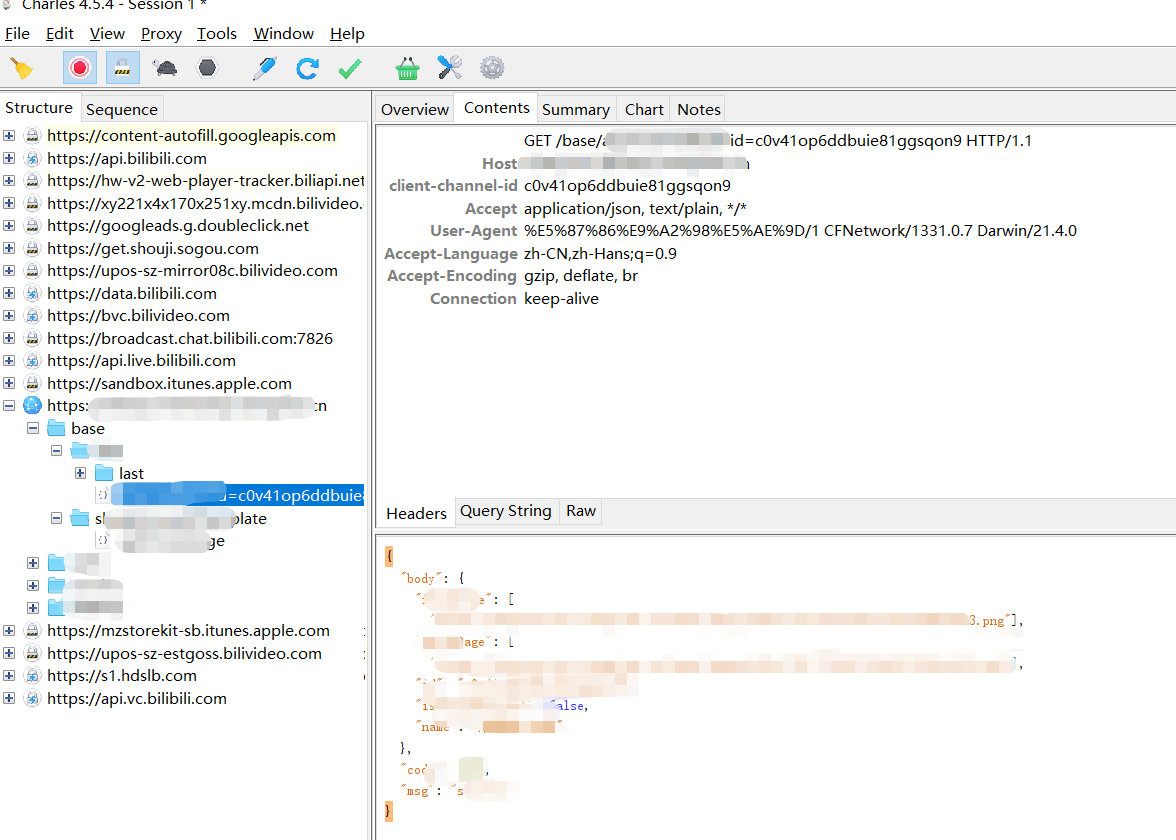Click the lightning icon of data.bilibili.com

click(32, 293)
